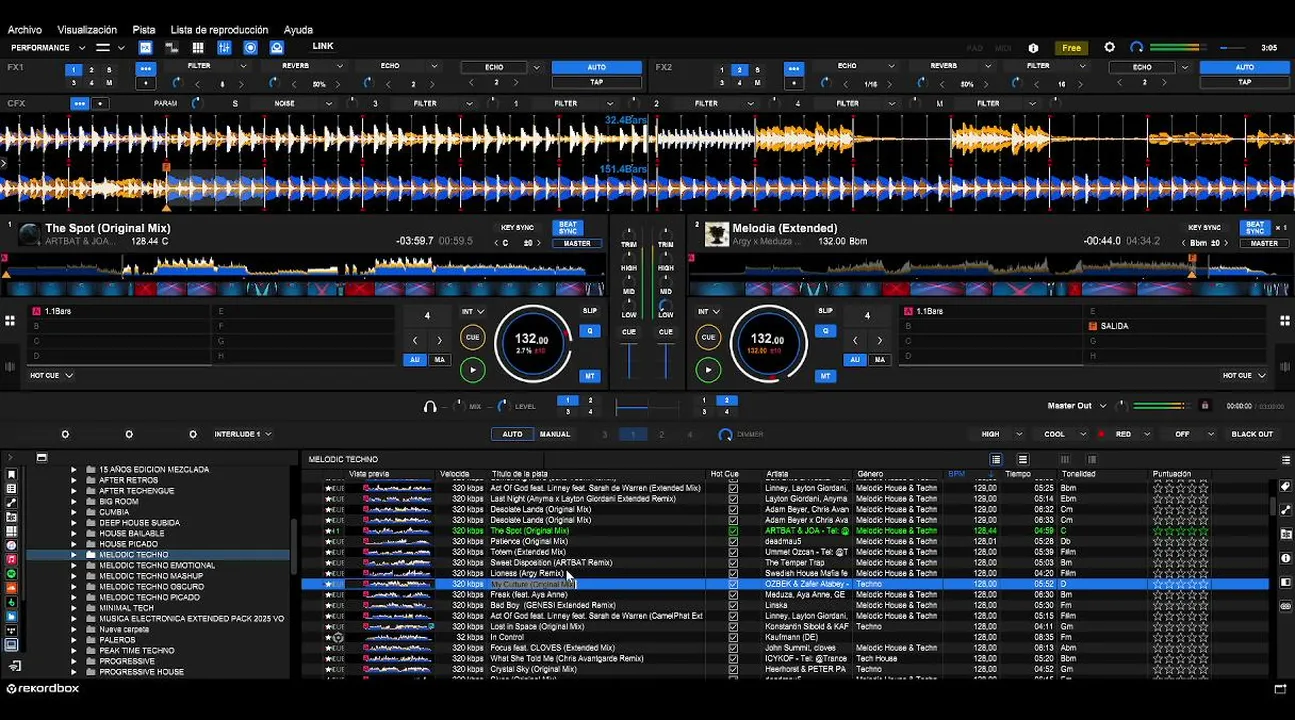Click deck 1 channel volume fader
This screenshot has height=720, width=1295.
(629, 360)
